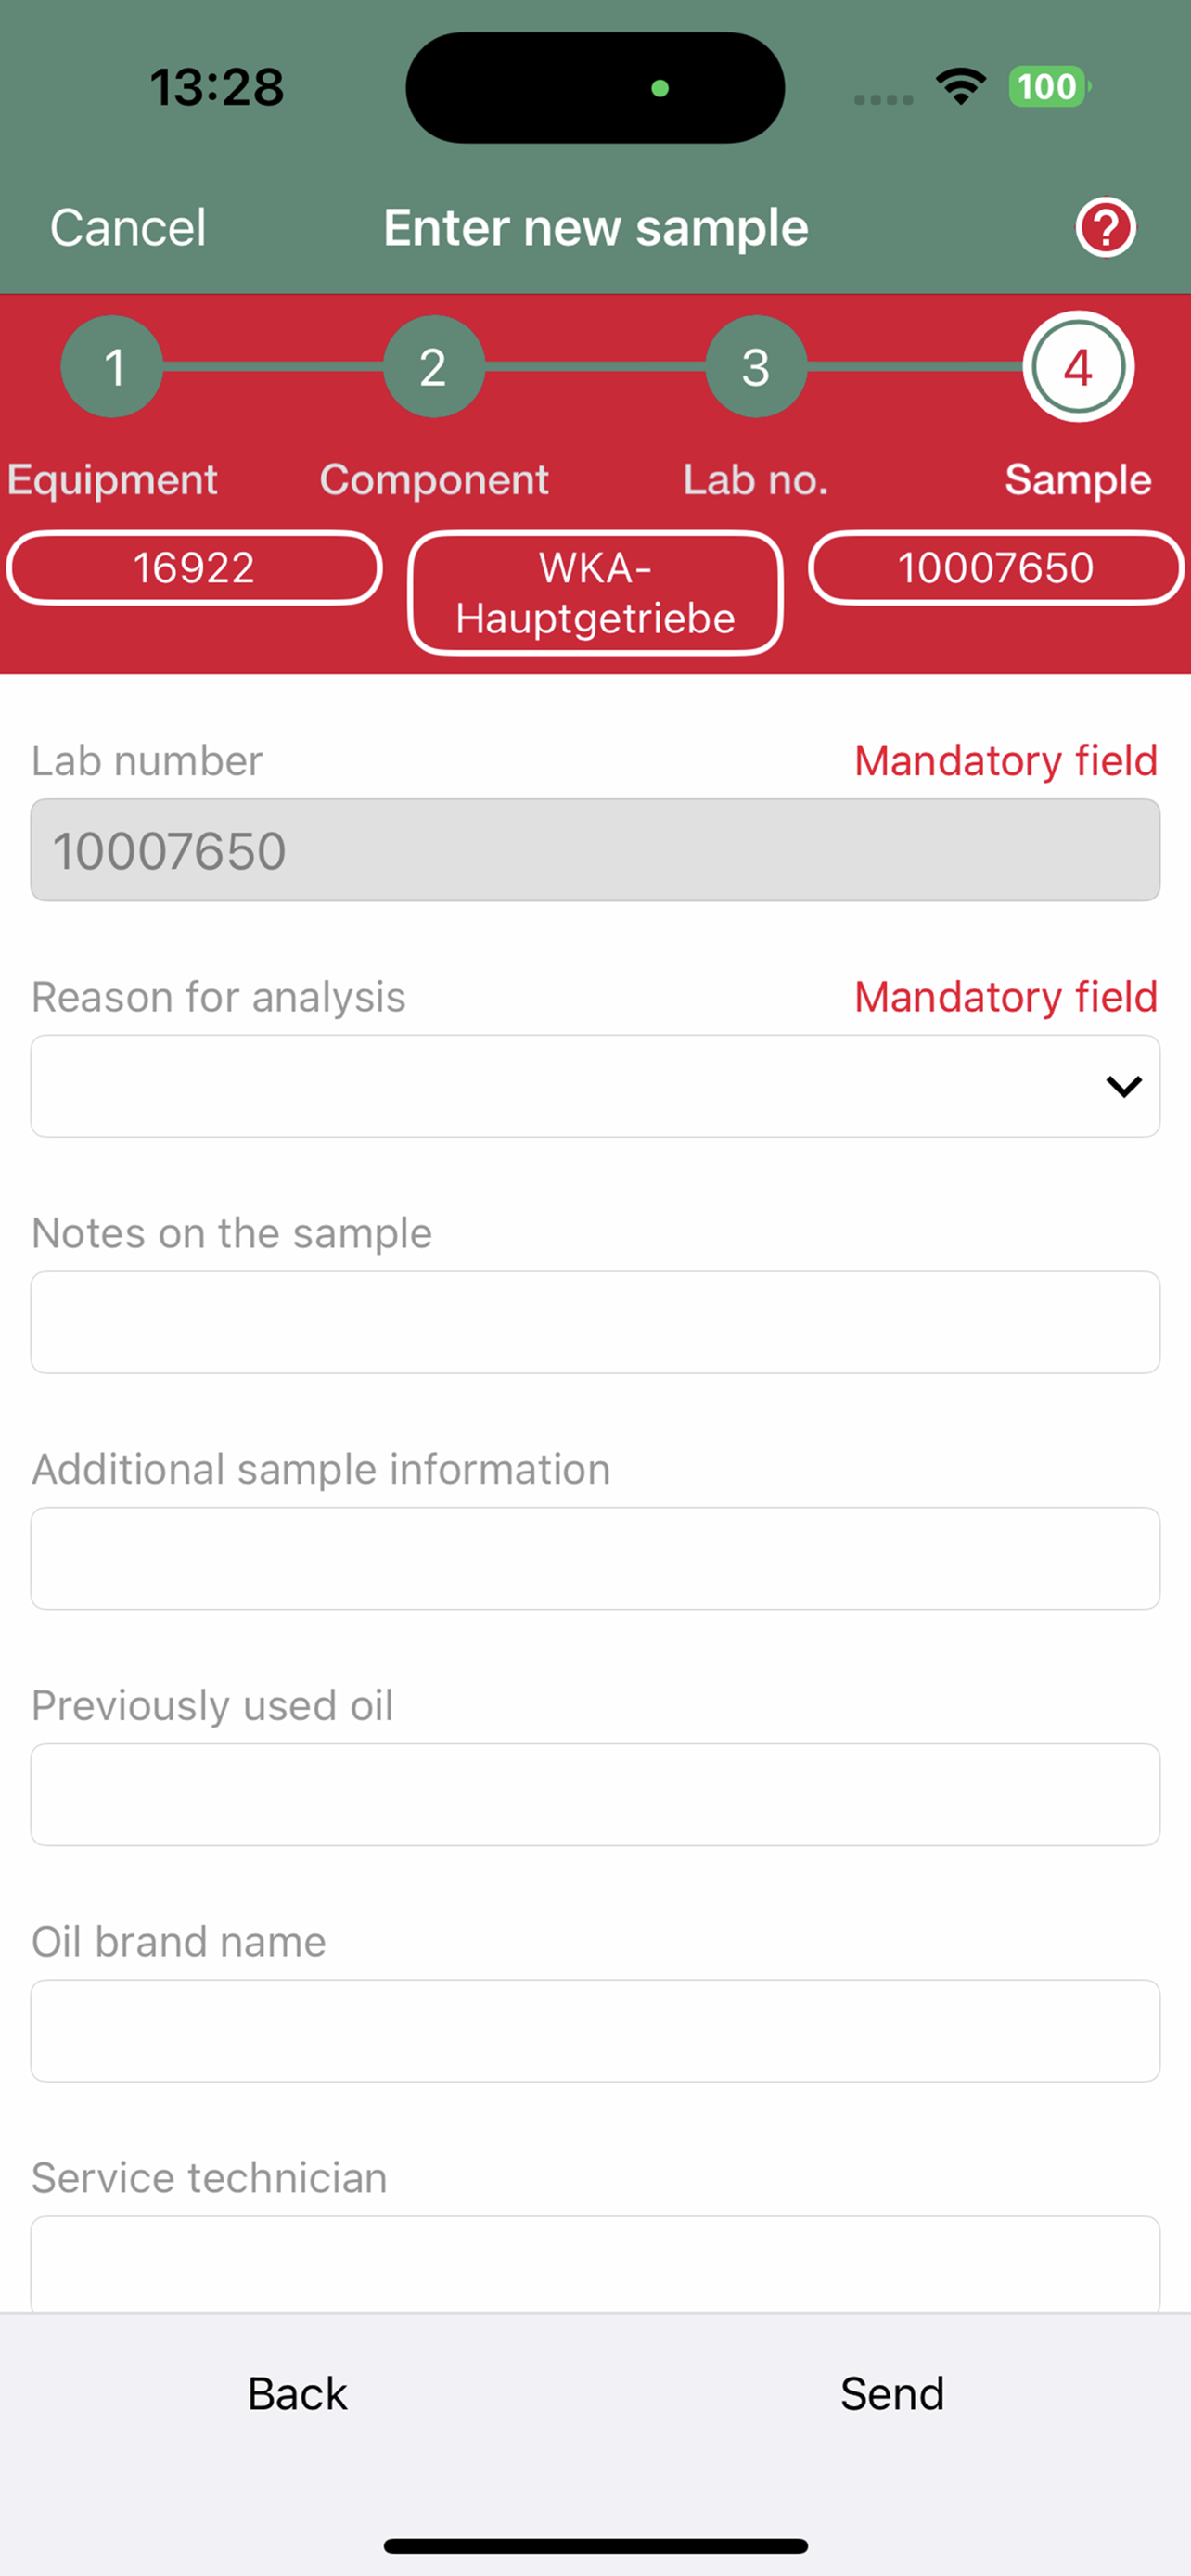This screenshot has width=1191, height=2576.
Task: Cancel entering the new sample
Action: 128,228
